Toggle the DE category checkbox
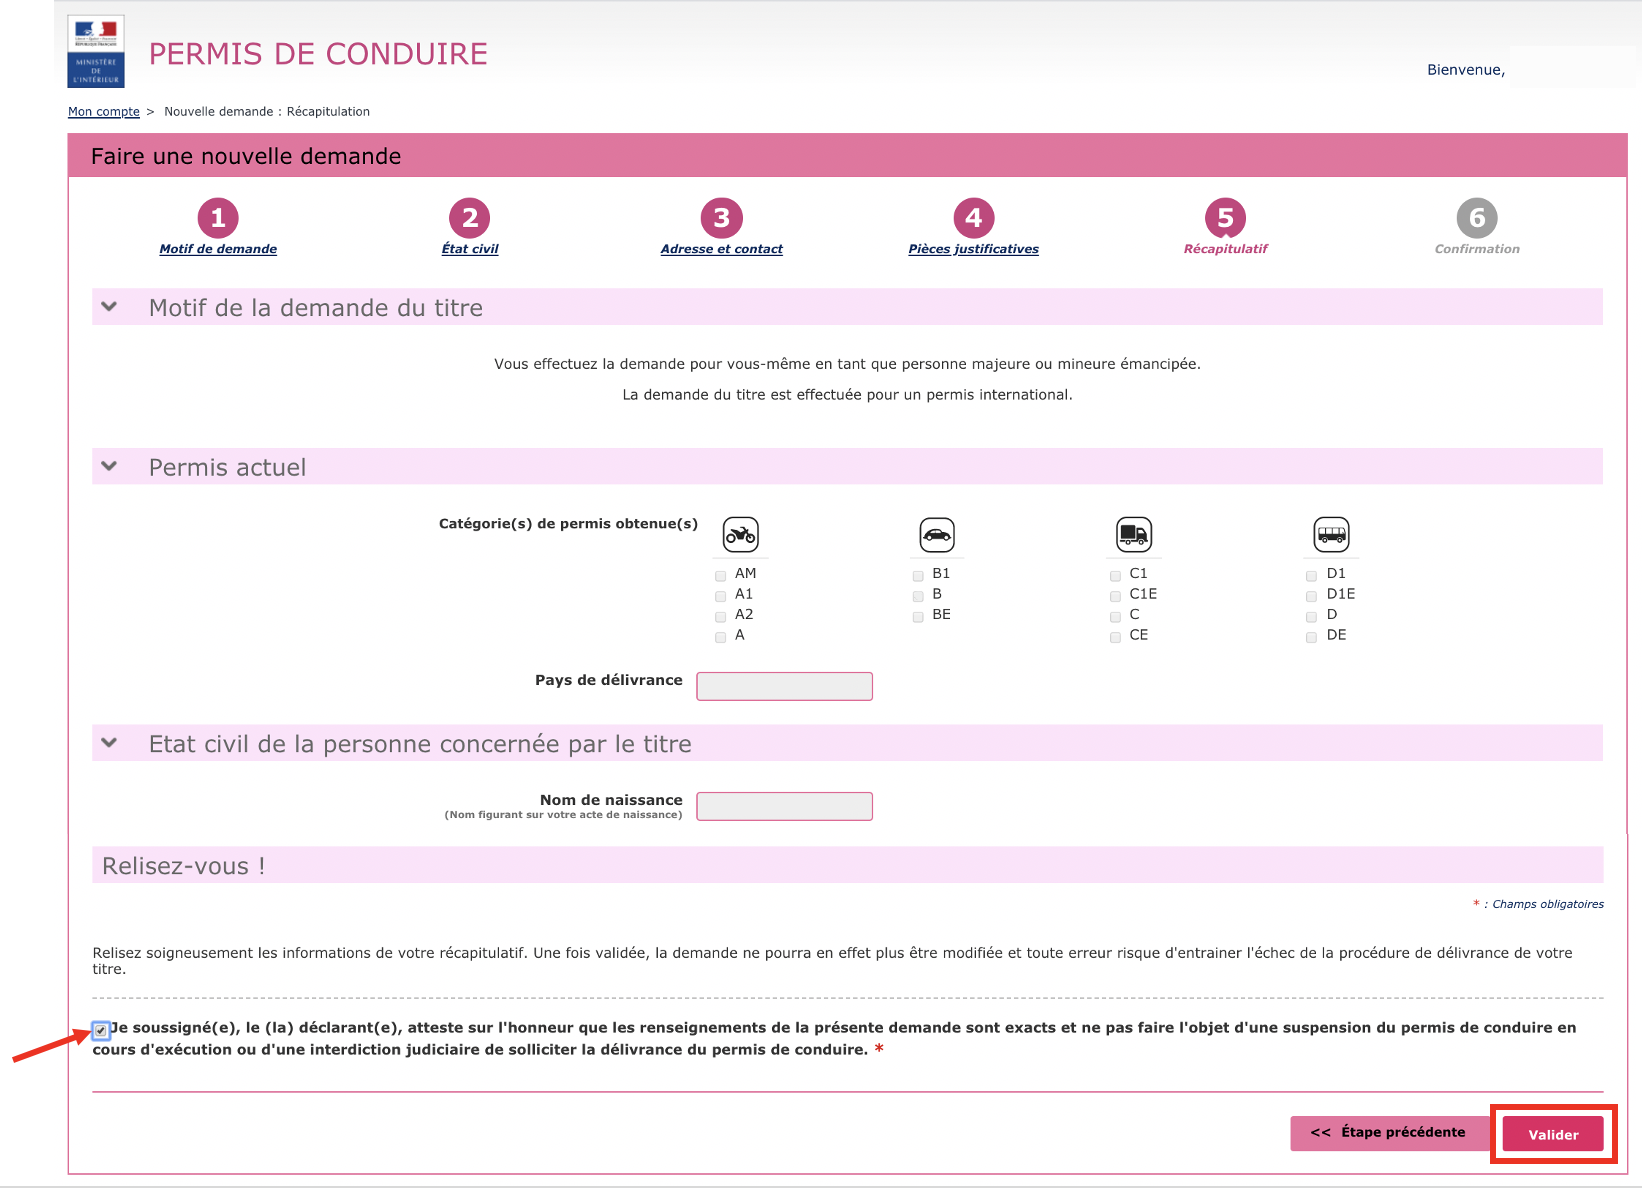This screenshot has width=1642, height=1188. pos(1312,637)
